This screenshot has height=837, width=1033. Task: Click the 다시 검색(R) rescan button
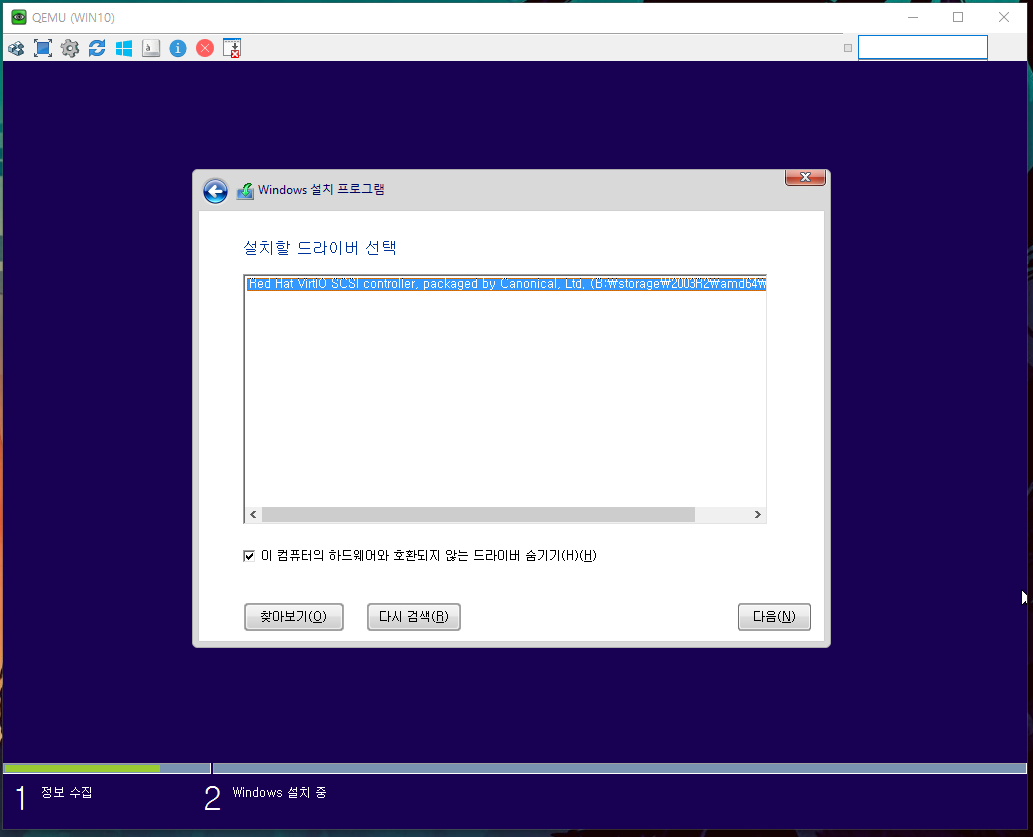pyautogui.click(x=414, y=617)
